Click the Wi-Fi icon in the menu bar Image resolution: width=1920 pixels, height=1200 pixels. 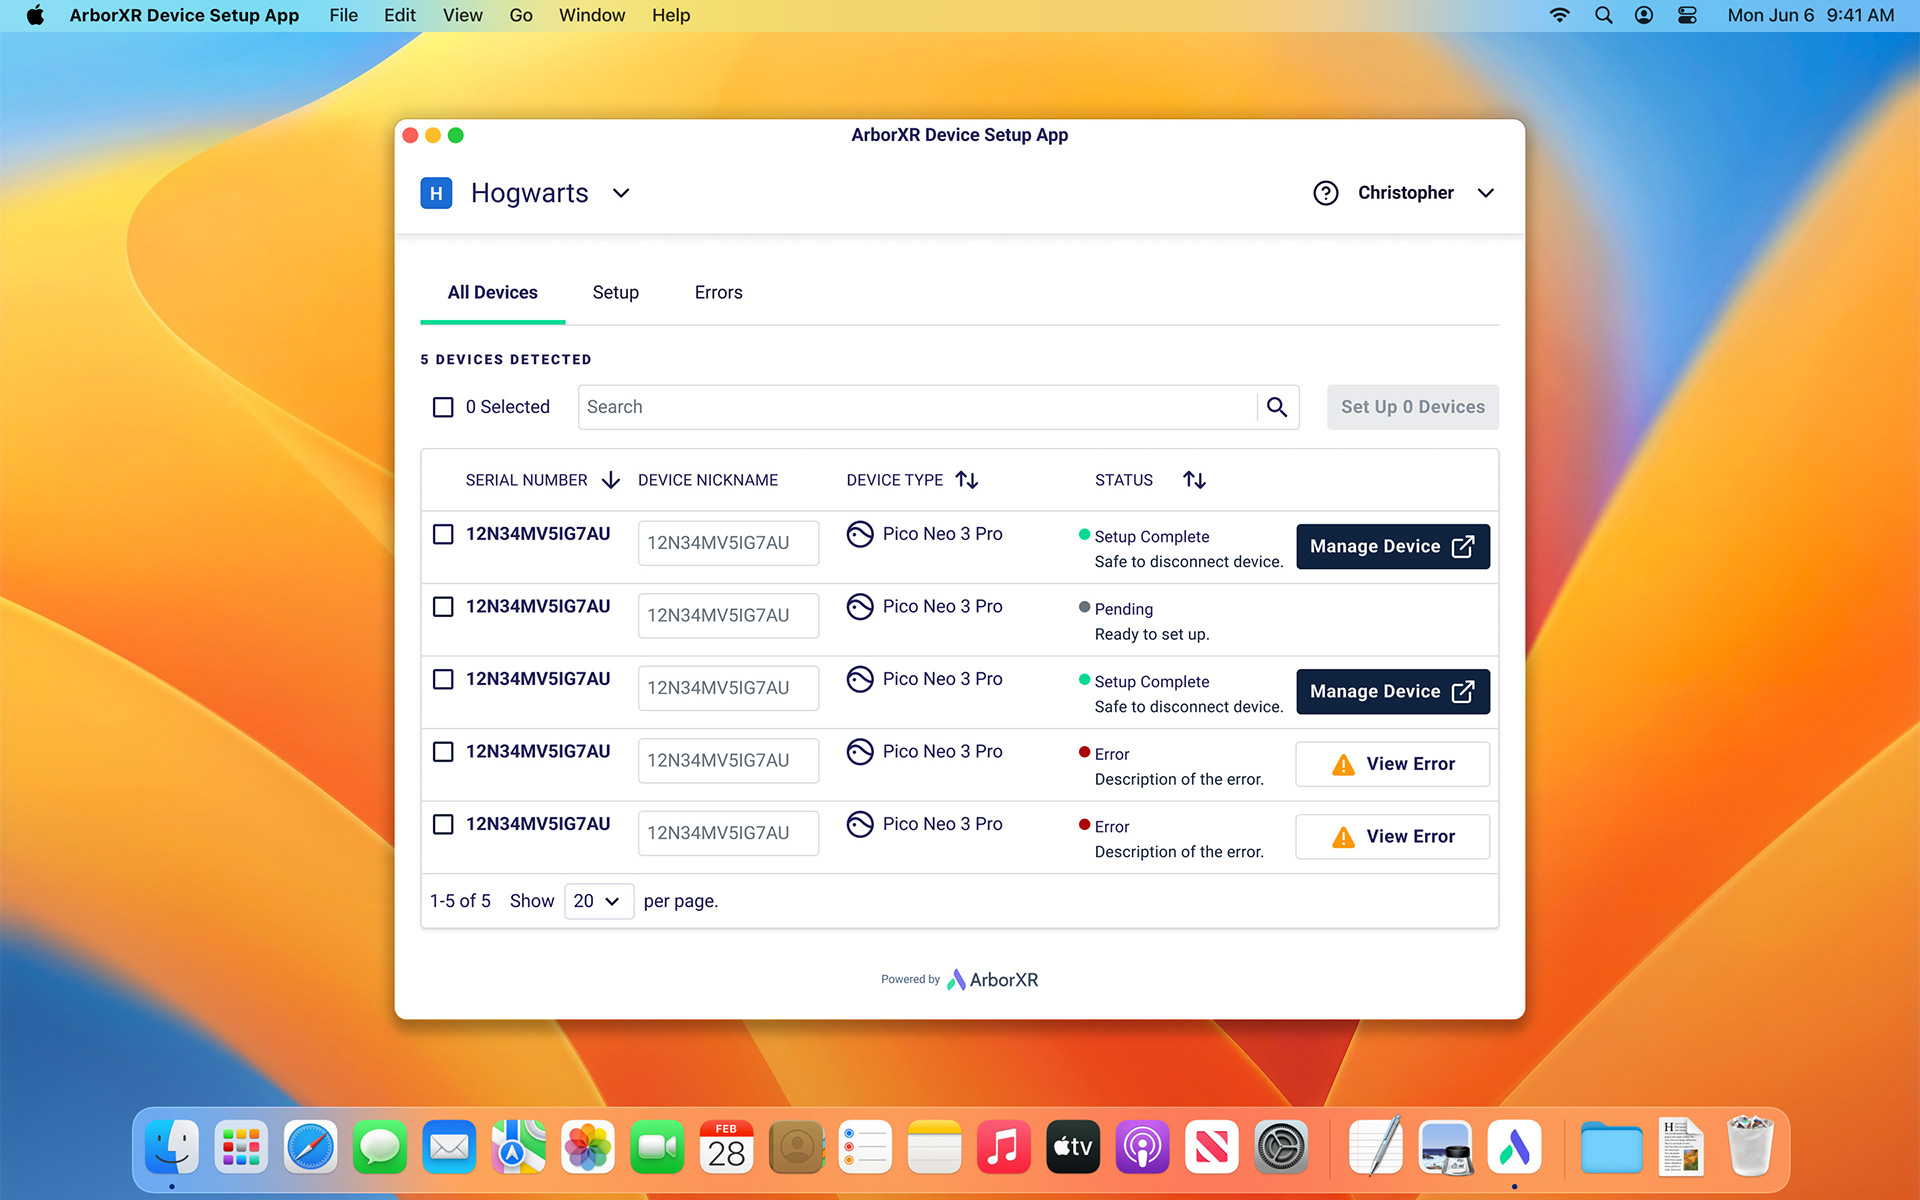1559,15
